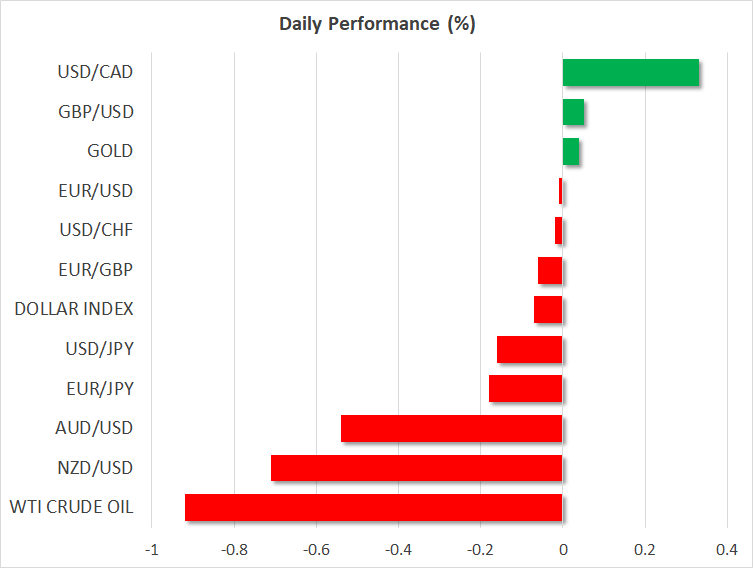Viewport: 753px width, 568px height.
Task: Select the WTI CRUDE OIL bar
Action: pos(373,508)
